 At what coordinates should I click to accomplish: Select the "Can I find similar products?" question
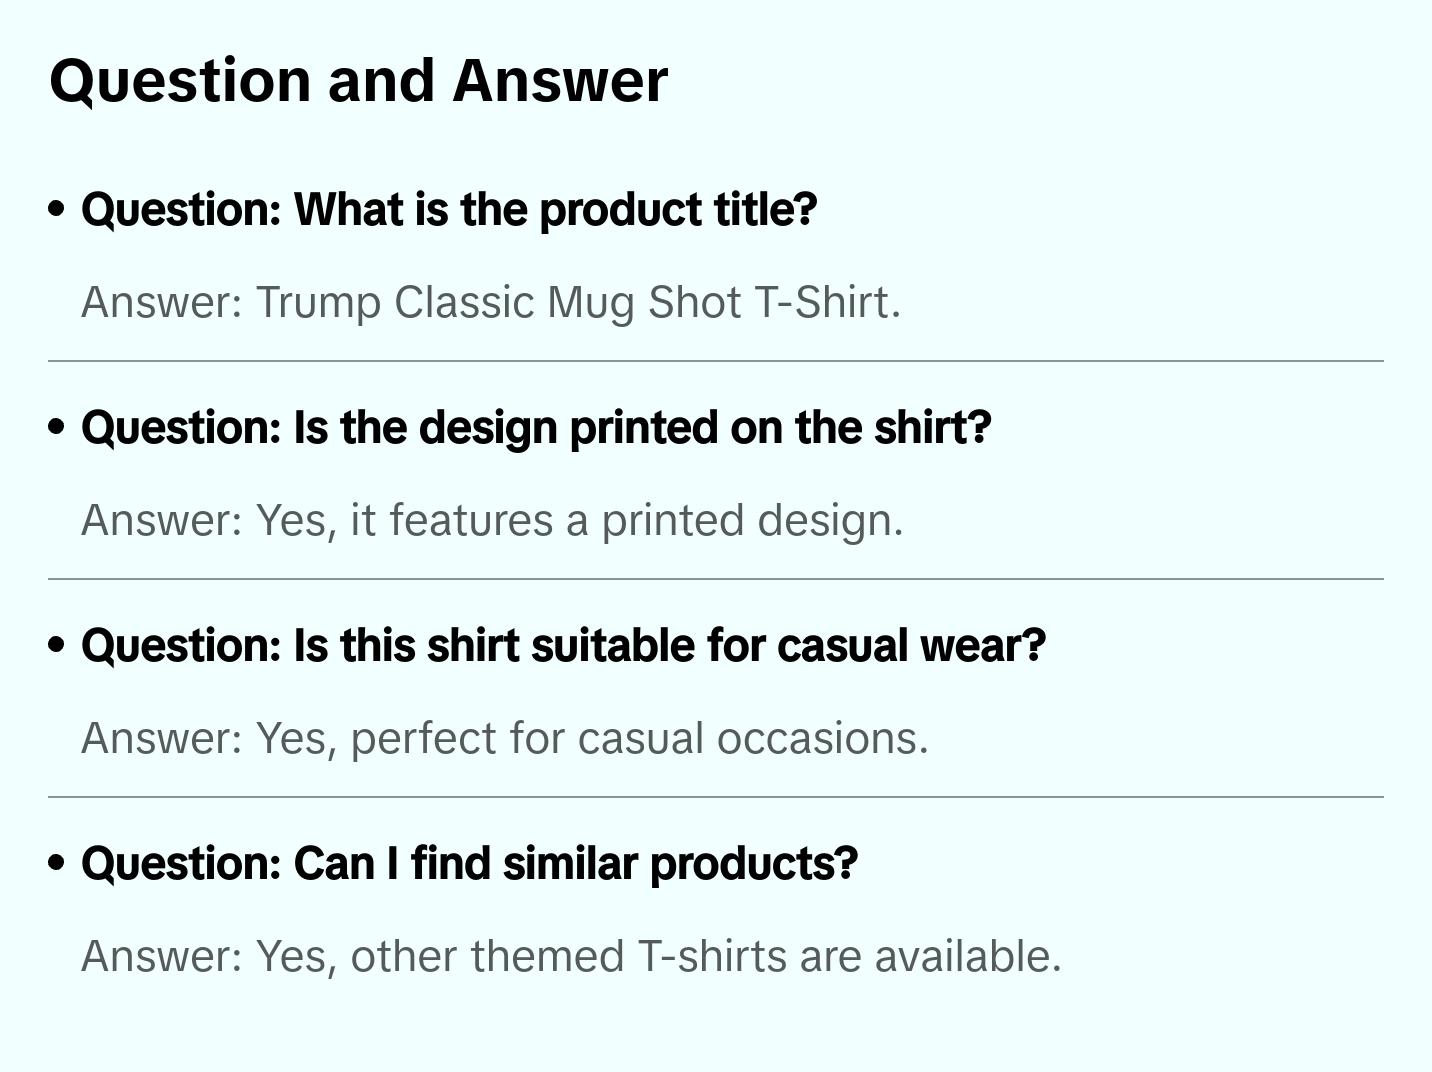coord(469,864)
